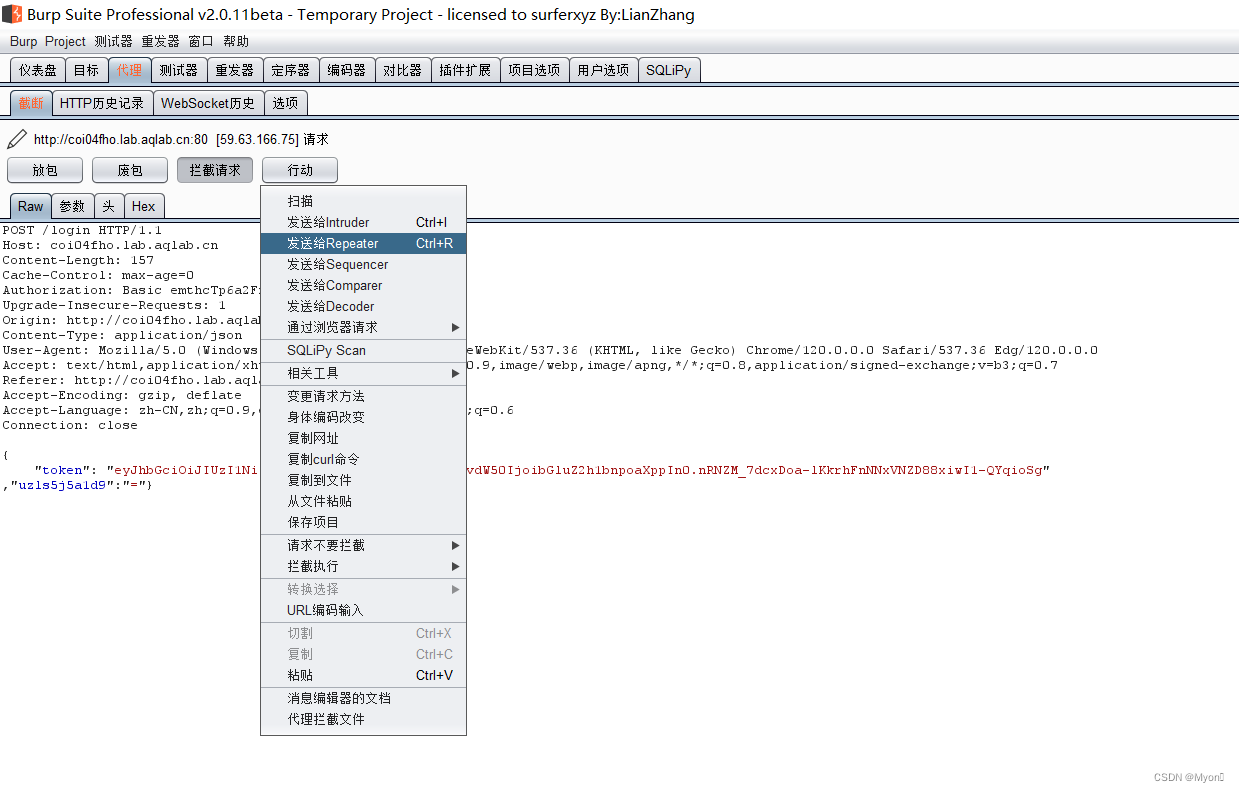The height and width of the screenshot is (792, 1239).
Task: Open the 重发器 top-level tab
Action: pyautogui.click(x=234, y=69)
